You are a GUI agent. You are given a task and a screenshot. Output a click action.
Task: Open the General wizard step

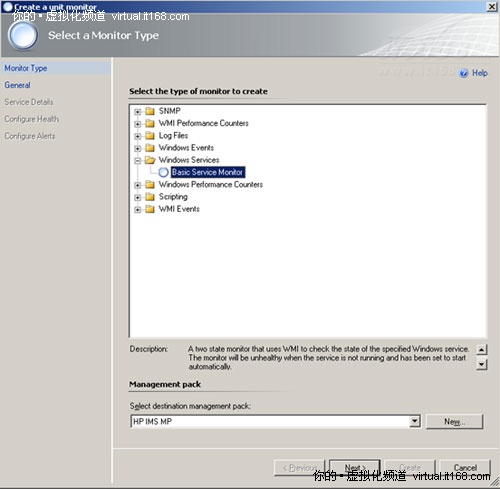click(17, 85)
